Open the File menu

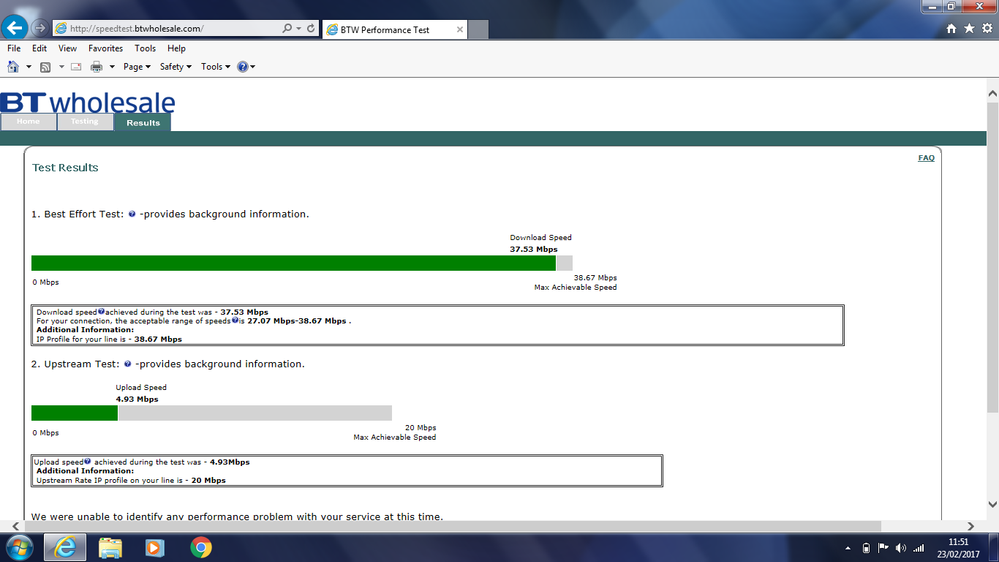pyautogui.click(x=14, y=48)
